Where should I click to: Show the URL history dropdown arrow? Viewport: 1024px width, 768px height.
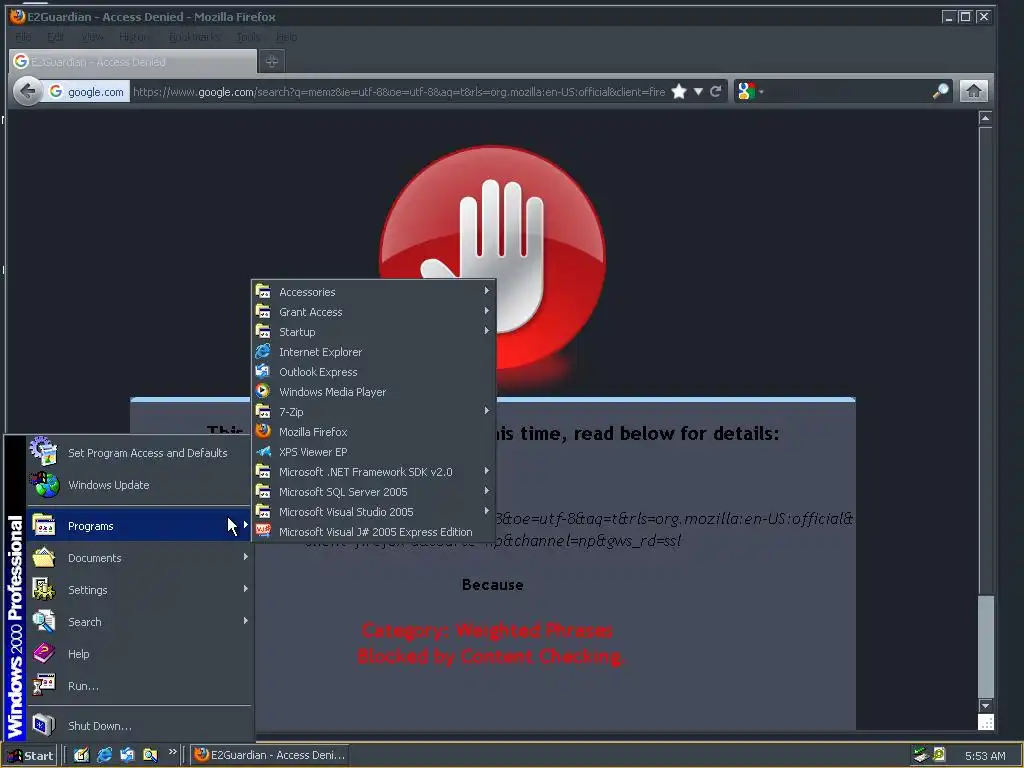[x=698, y=91]
